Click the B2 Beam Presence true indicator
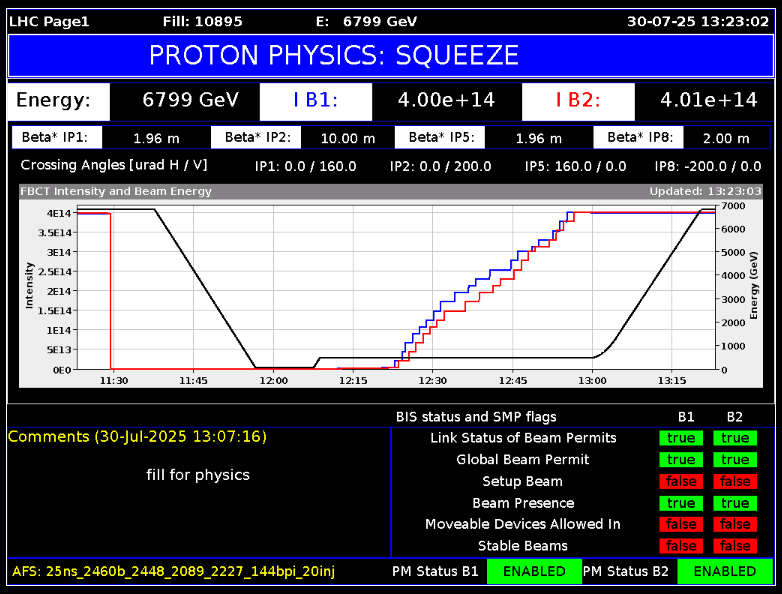Screen dimensions: 782x594 (x=735, y=503)
